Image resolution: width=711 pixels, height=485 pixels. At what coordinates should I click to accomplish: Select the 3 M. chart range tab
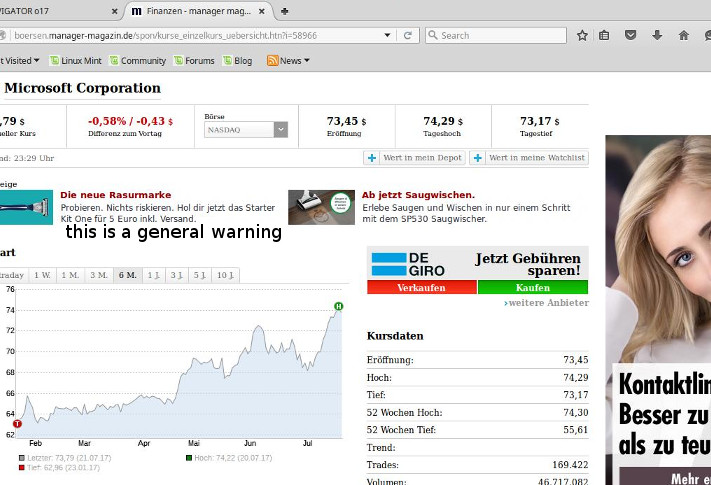pos(99,275)
